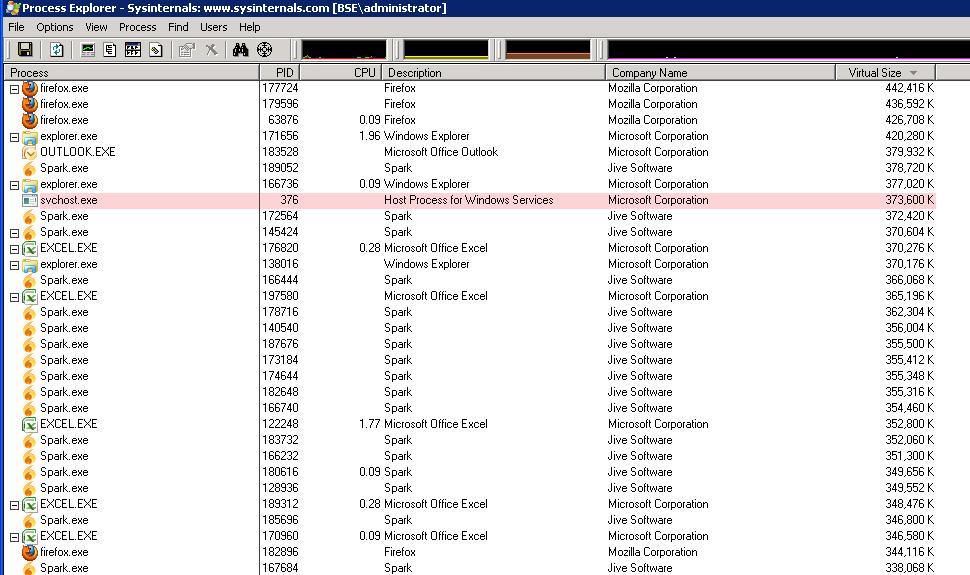The image size is (970, 575).
Task: Click the Explorer folder icon for PID 171656
Action: click(30, 136)
